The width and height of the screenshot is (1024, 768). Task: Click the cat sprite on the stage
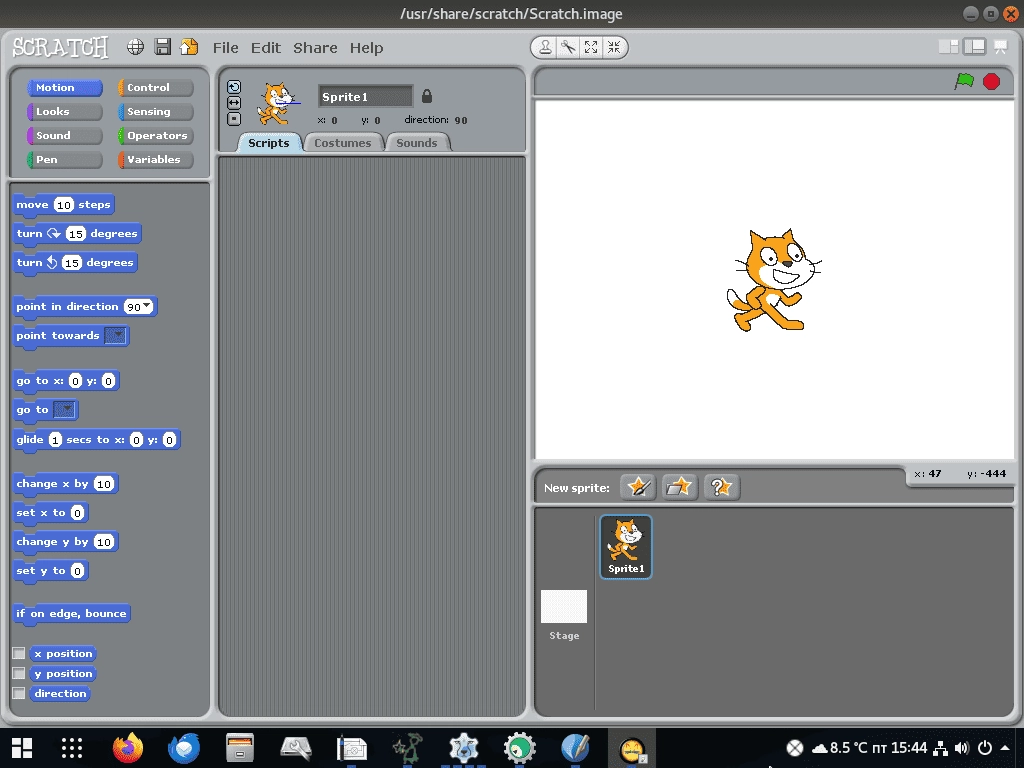coord(774,280)
